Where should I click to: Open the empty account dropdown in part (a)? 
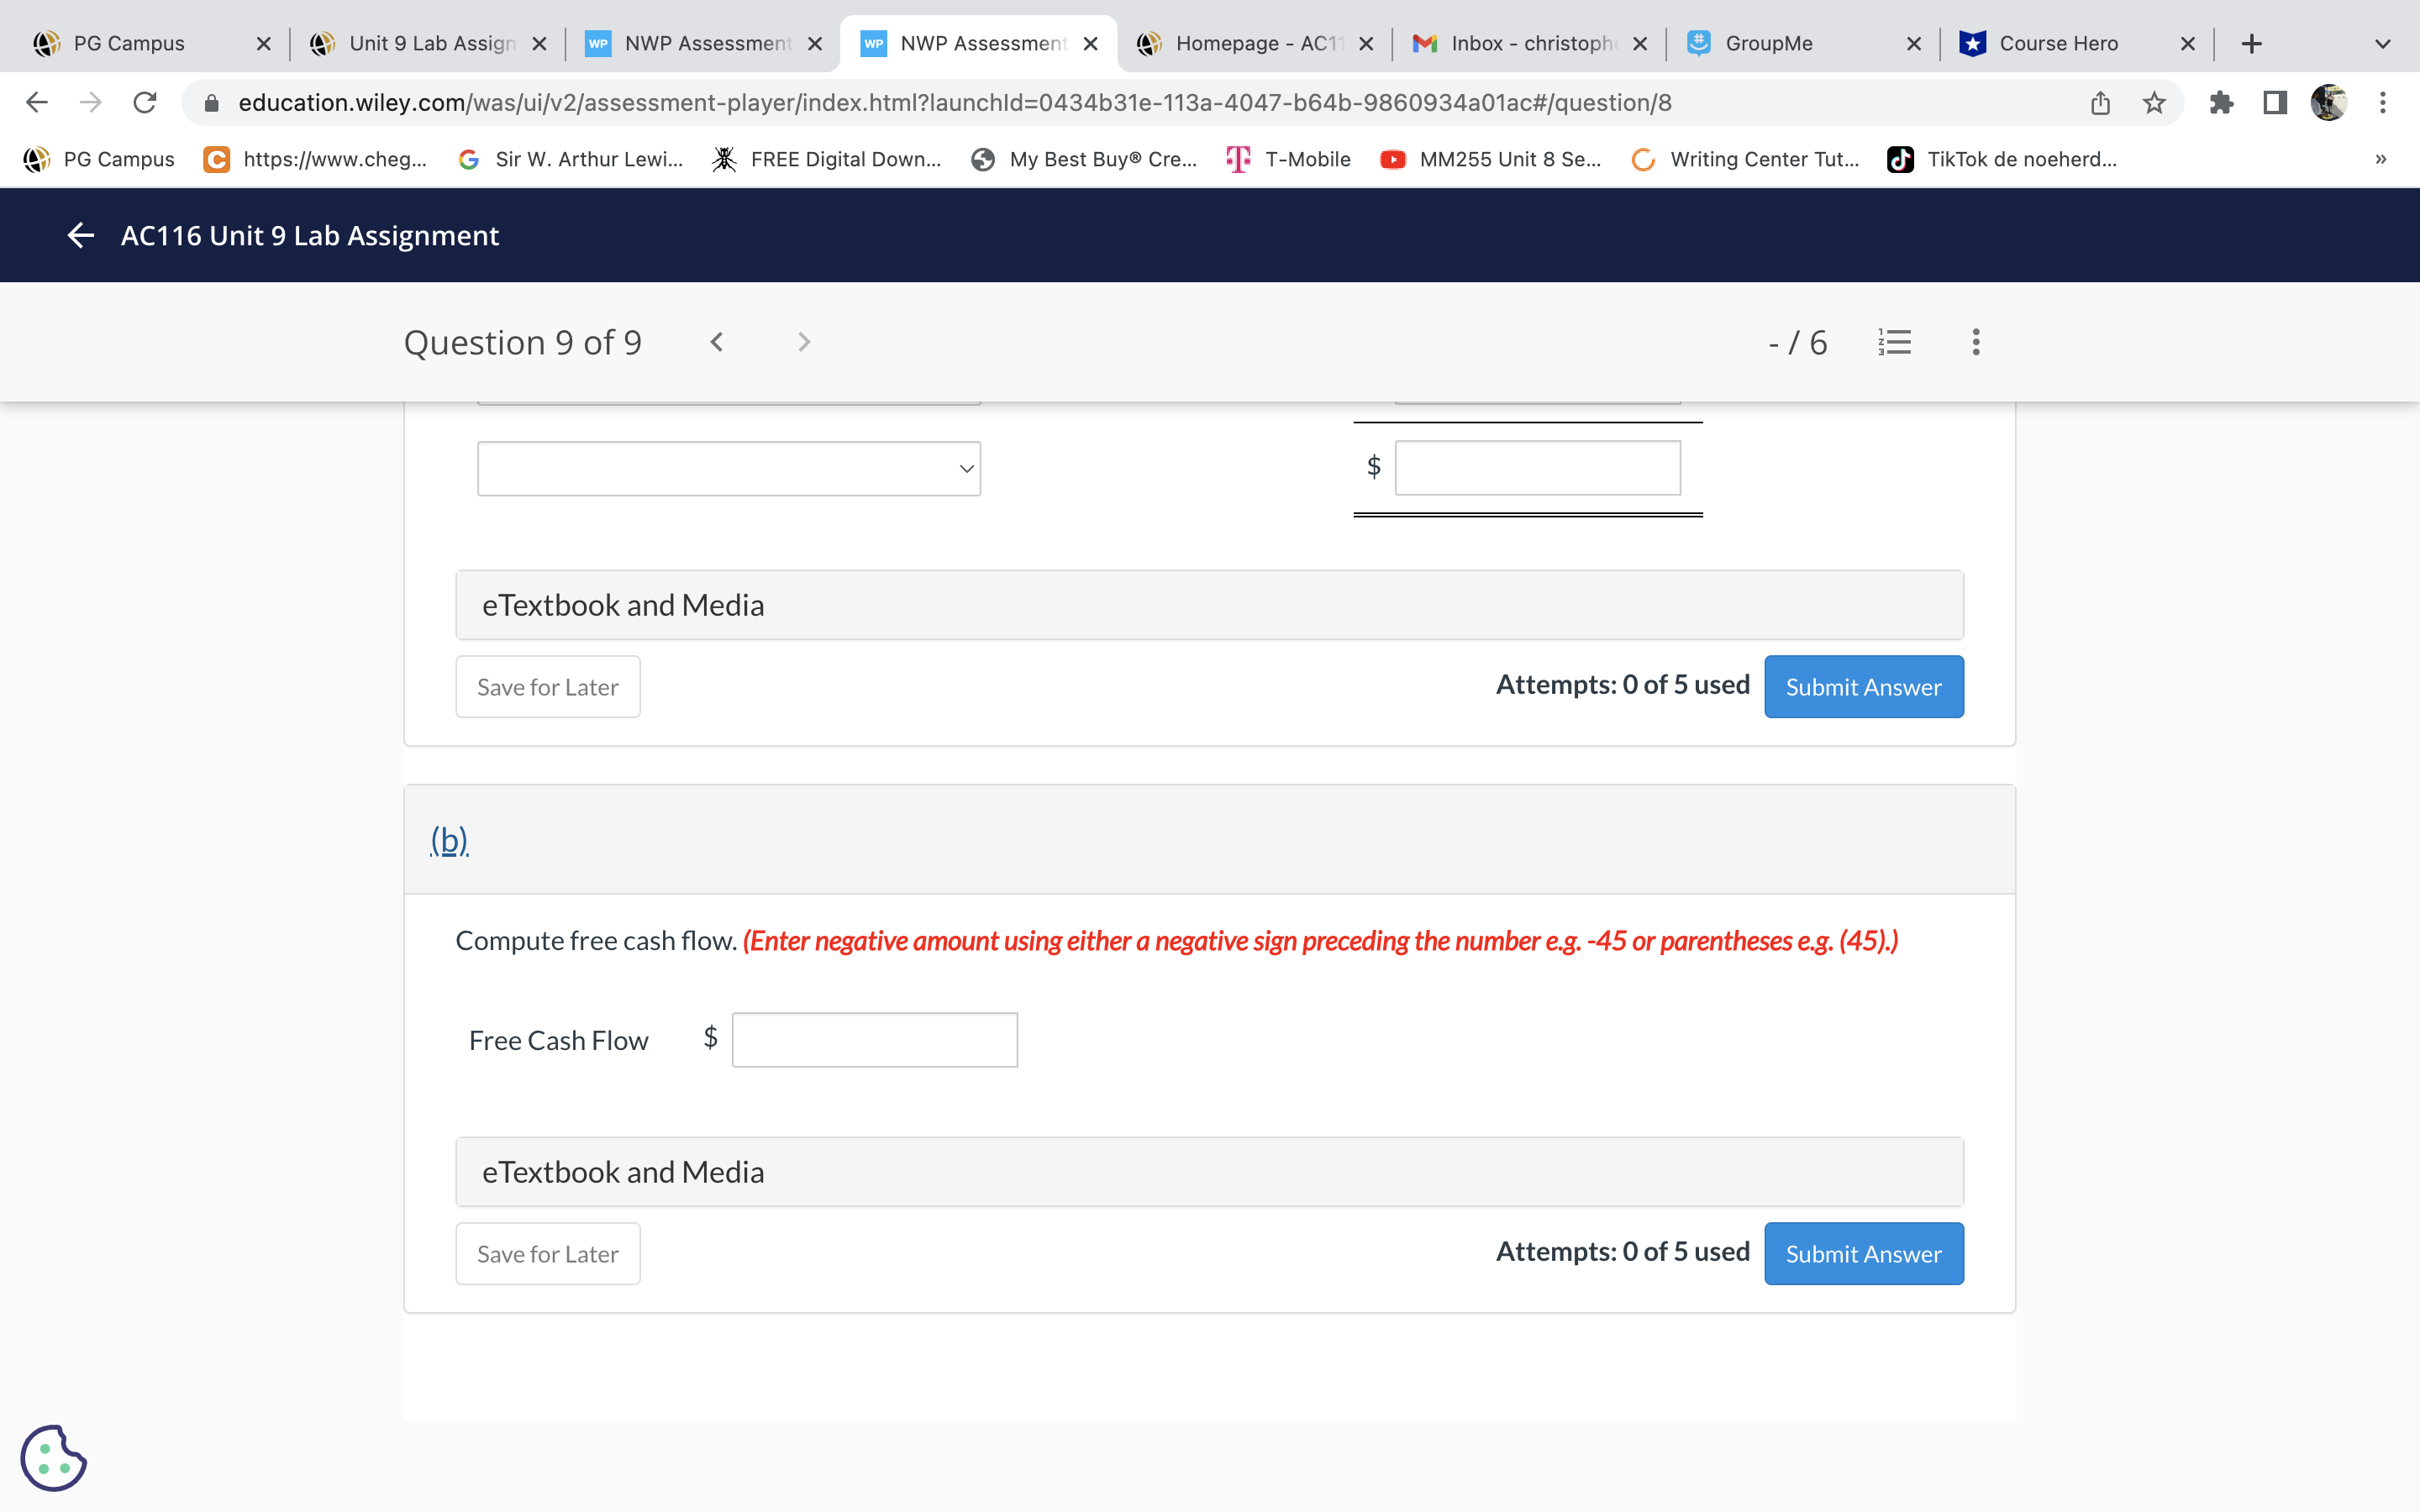coord(728,468)
